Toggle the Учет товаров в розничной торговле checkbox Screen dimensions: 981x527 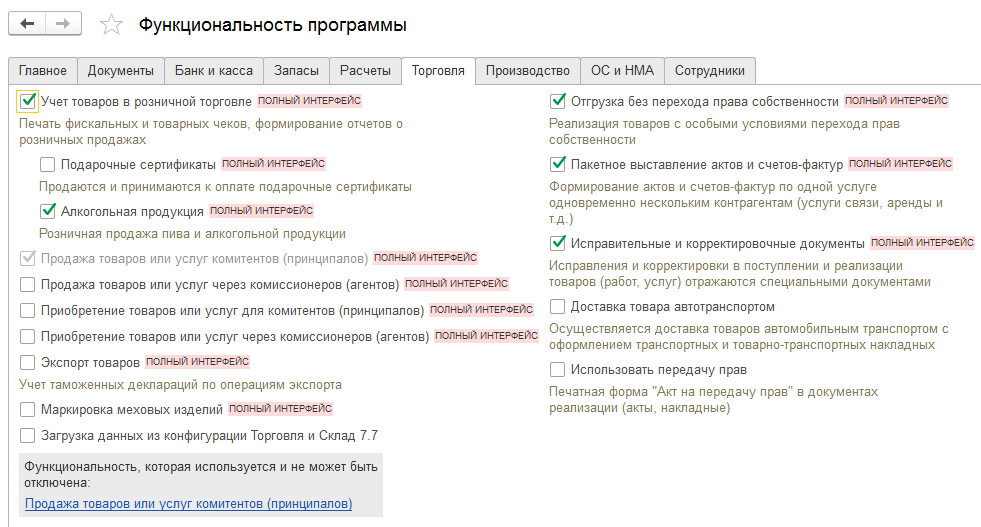click(x=28, y=101)
